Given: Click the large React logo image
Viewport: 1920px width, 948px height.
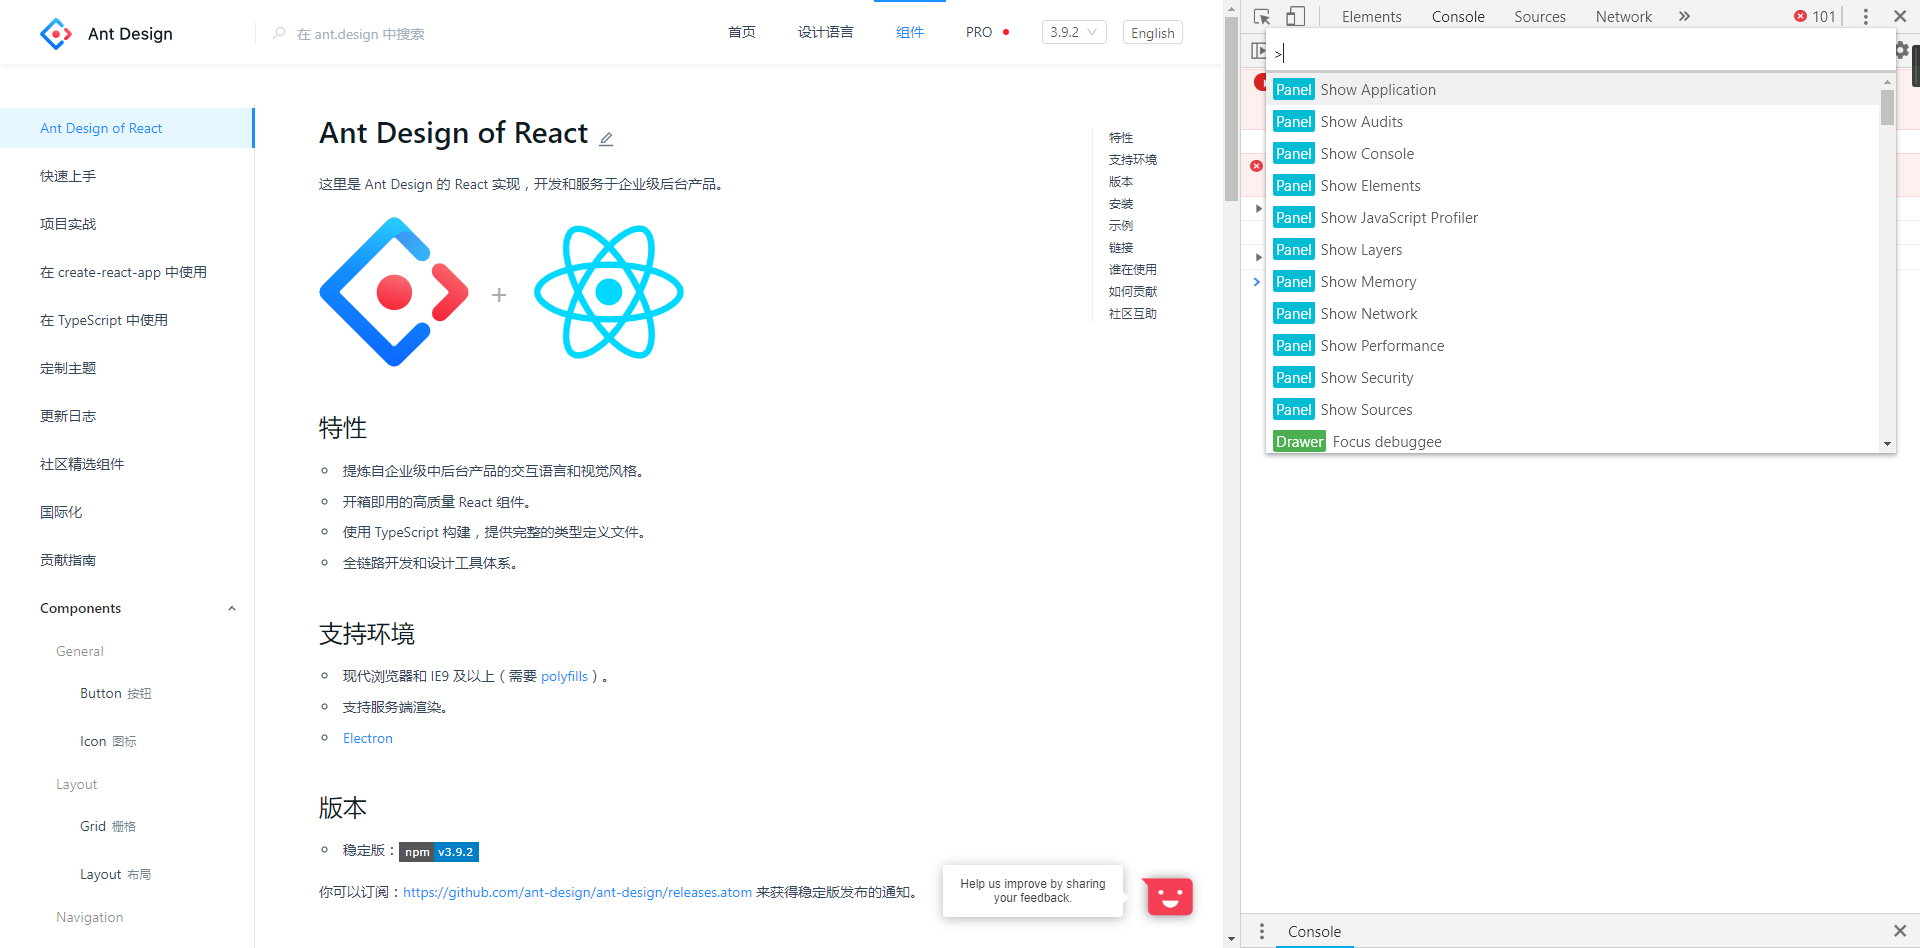Looking at the screenshot, I should tap(609, 292).
